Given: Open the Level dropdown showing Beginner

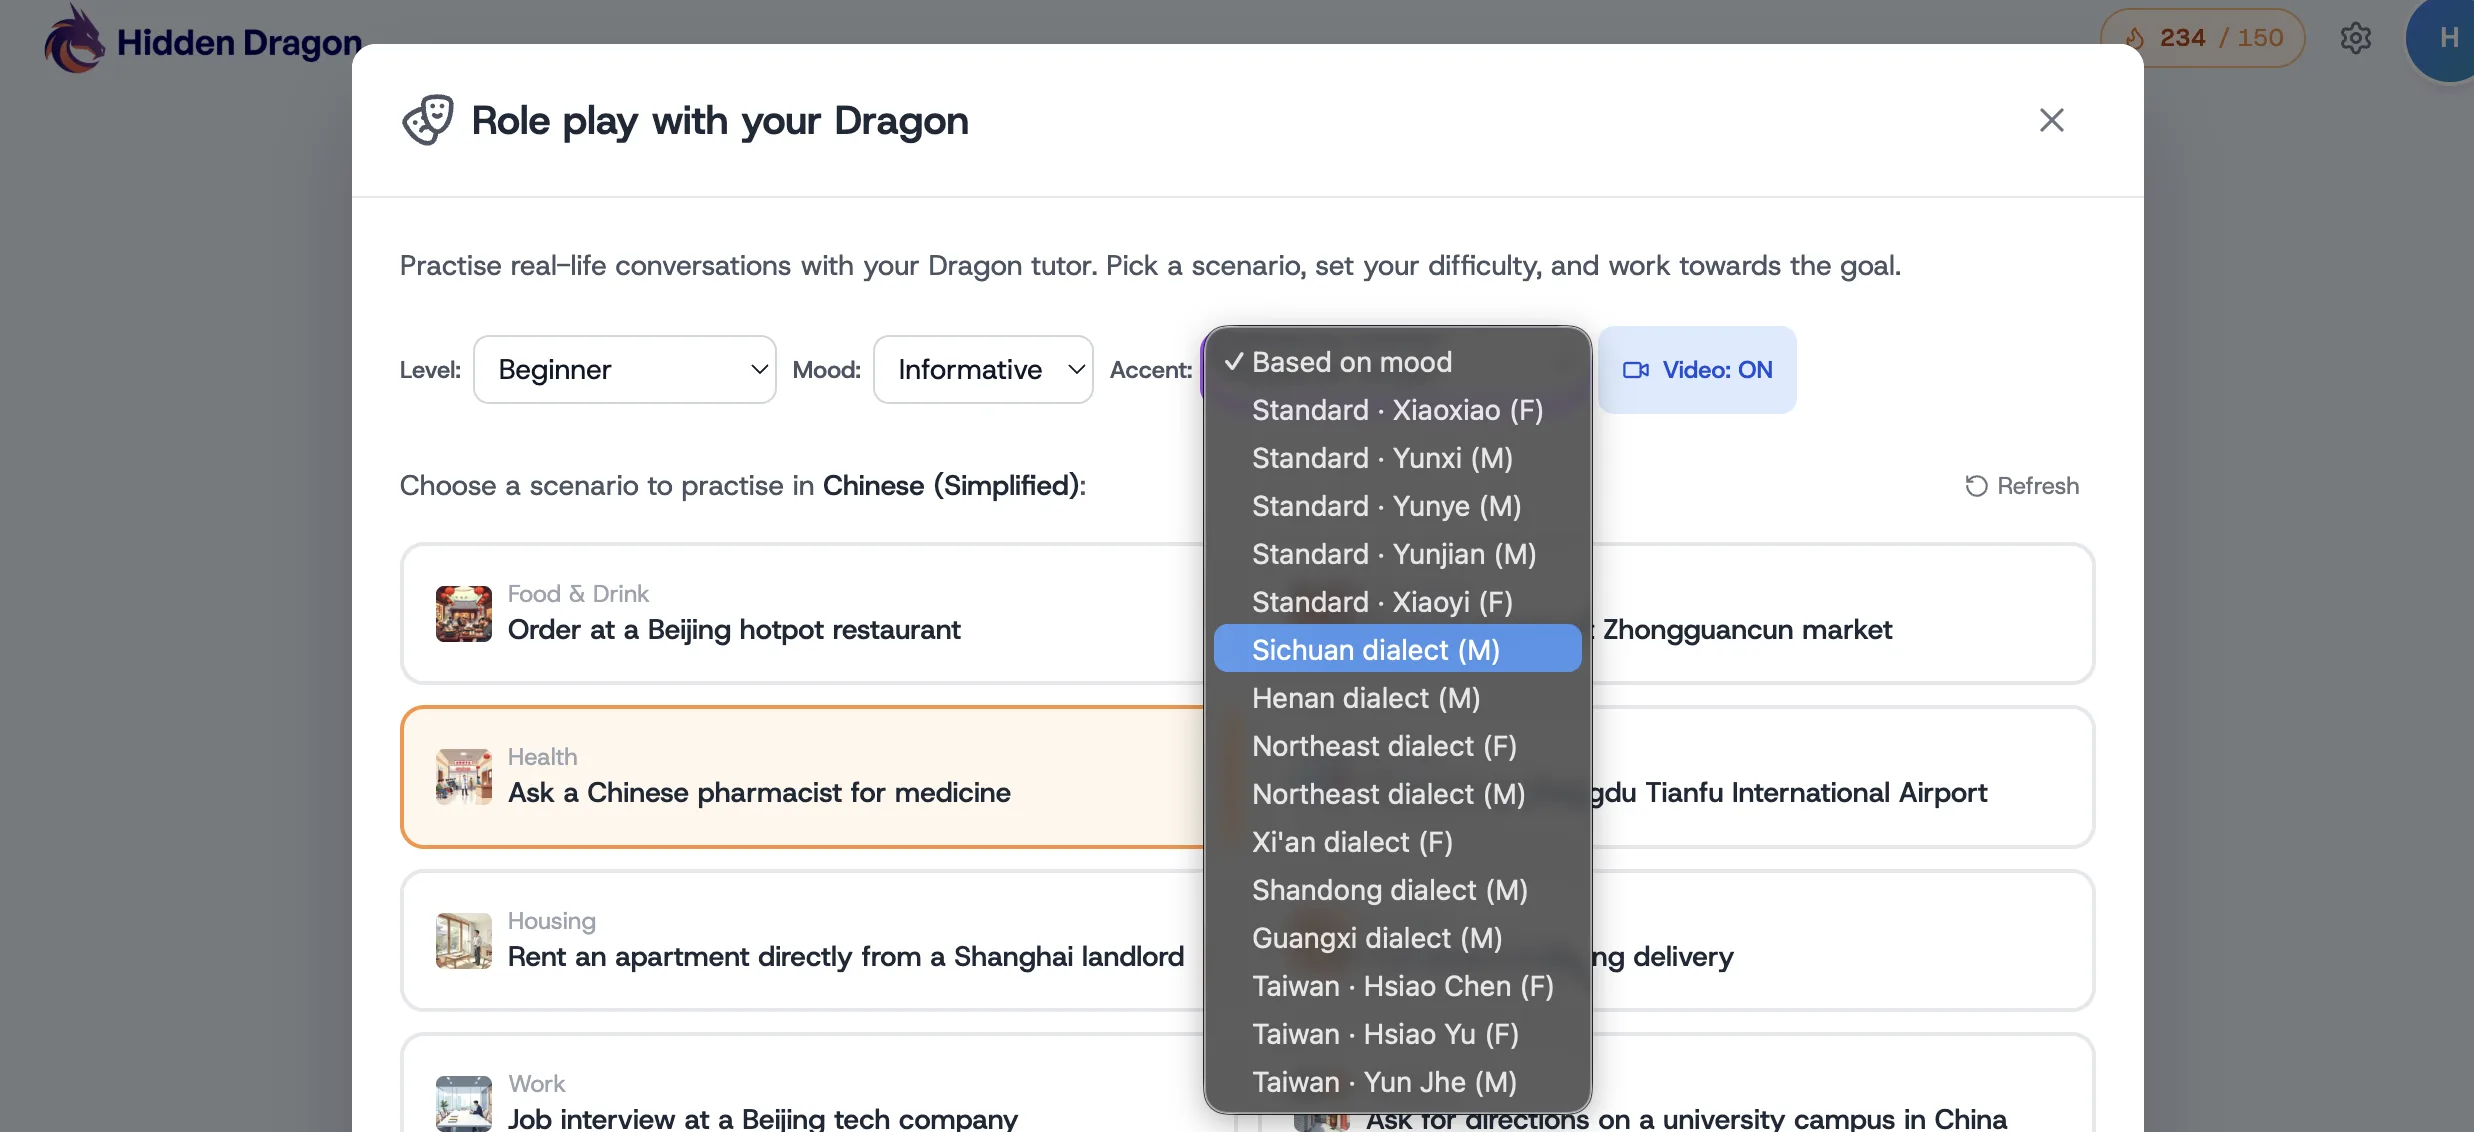Looking at the screenshot, I should [x=624, y=370].
